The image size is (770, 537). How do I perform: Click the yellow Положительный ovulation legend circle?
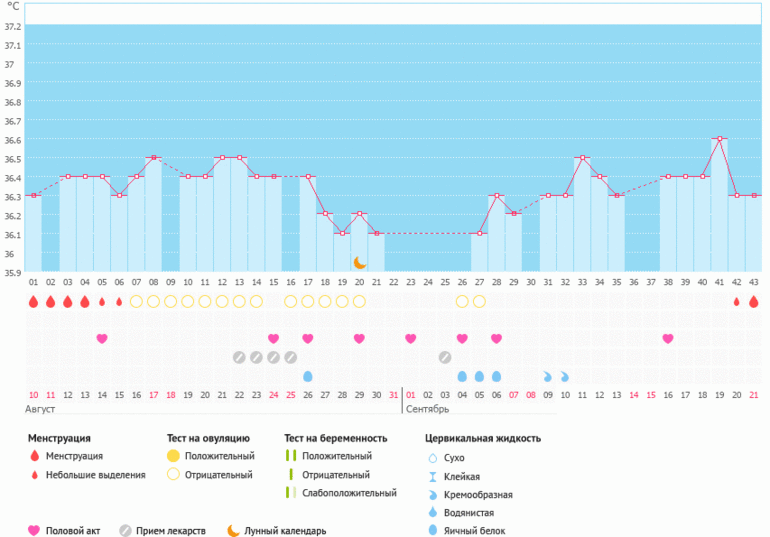coord(173,456)
